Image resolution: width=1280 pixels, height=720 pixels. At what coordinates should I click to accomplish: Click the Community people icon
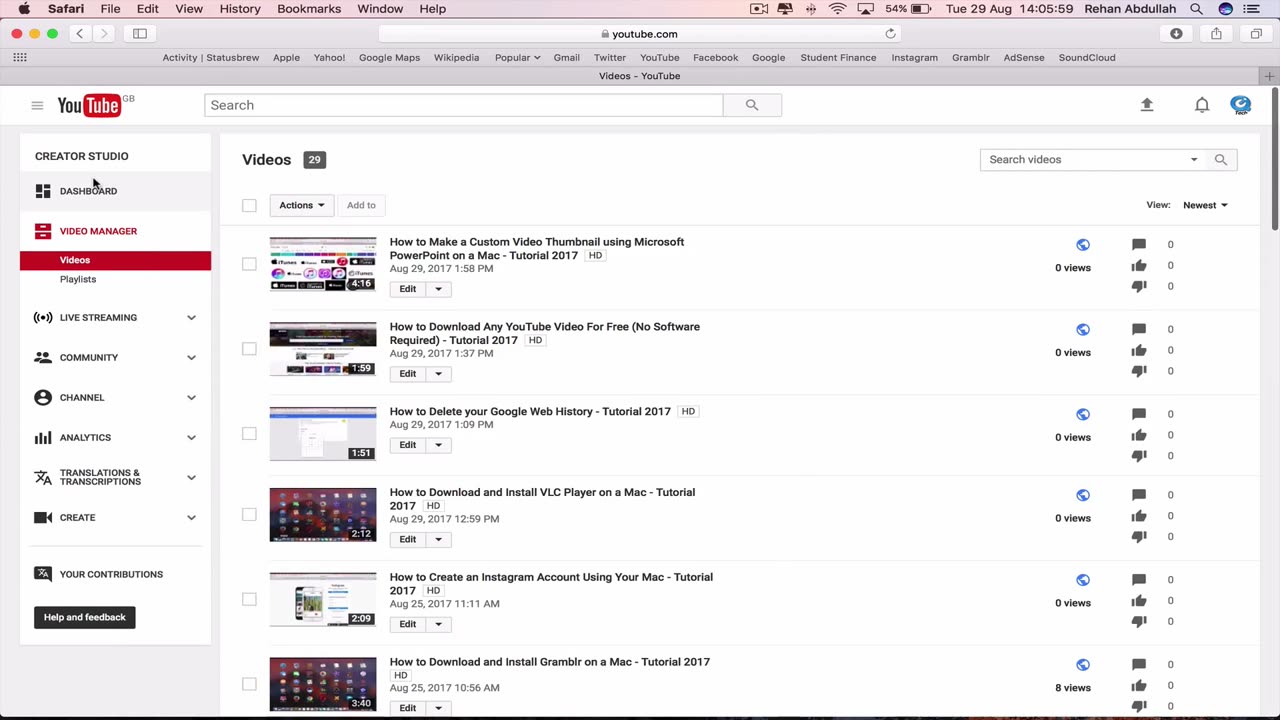pyautogui.click(x=43, y=357)
